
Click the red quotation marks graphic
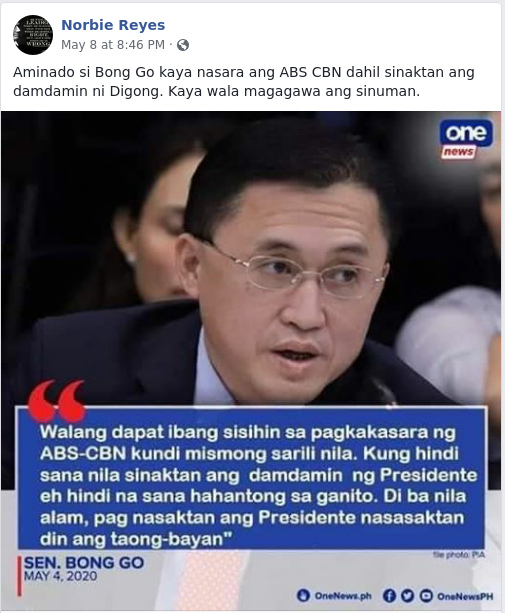[x=57, y=400]
